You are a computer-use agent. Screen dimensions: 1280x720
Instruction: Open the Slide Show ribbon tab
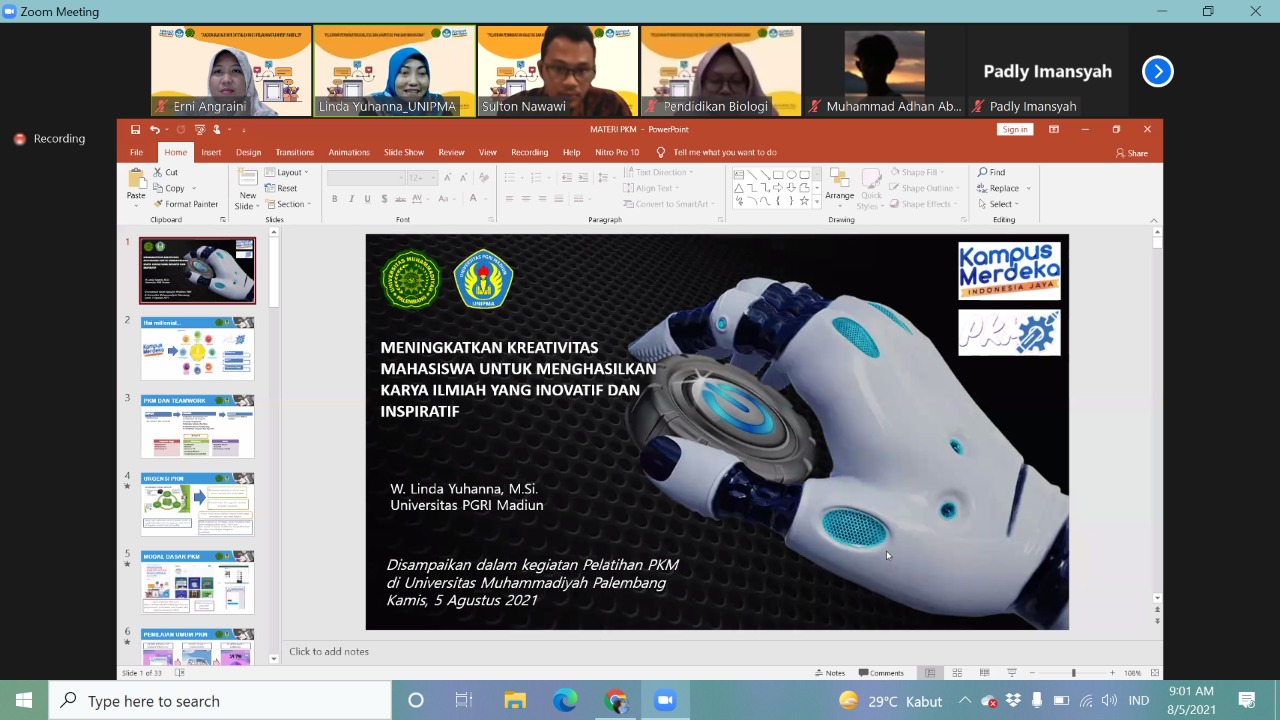pyautogui.click(x=404, y=152)
